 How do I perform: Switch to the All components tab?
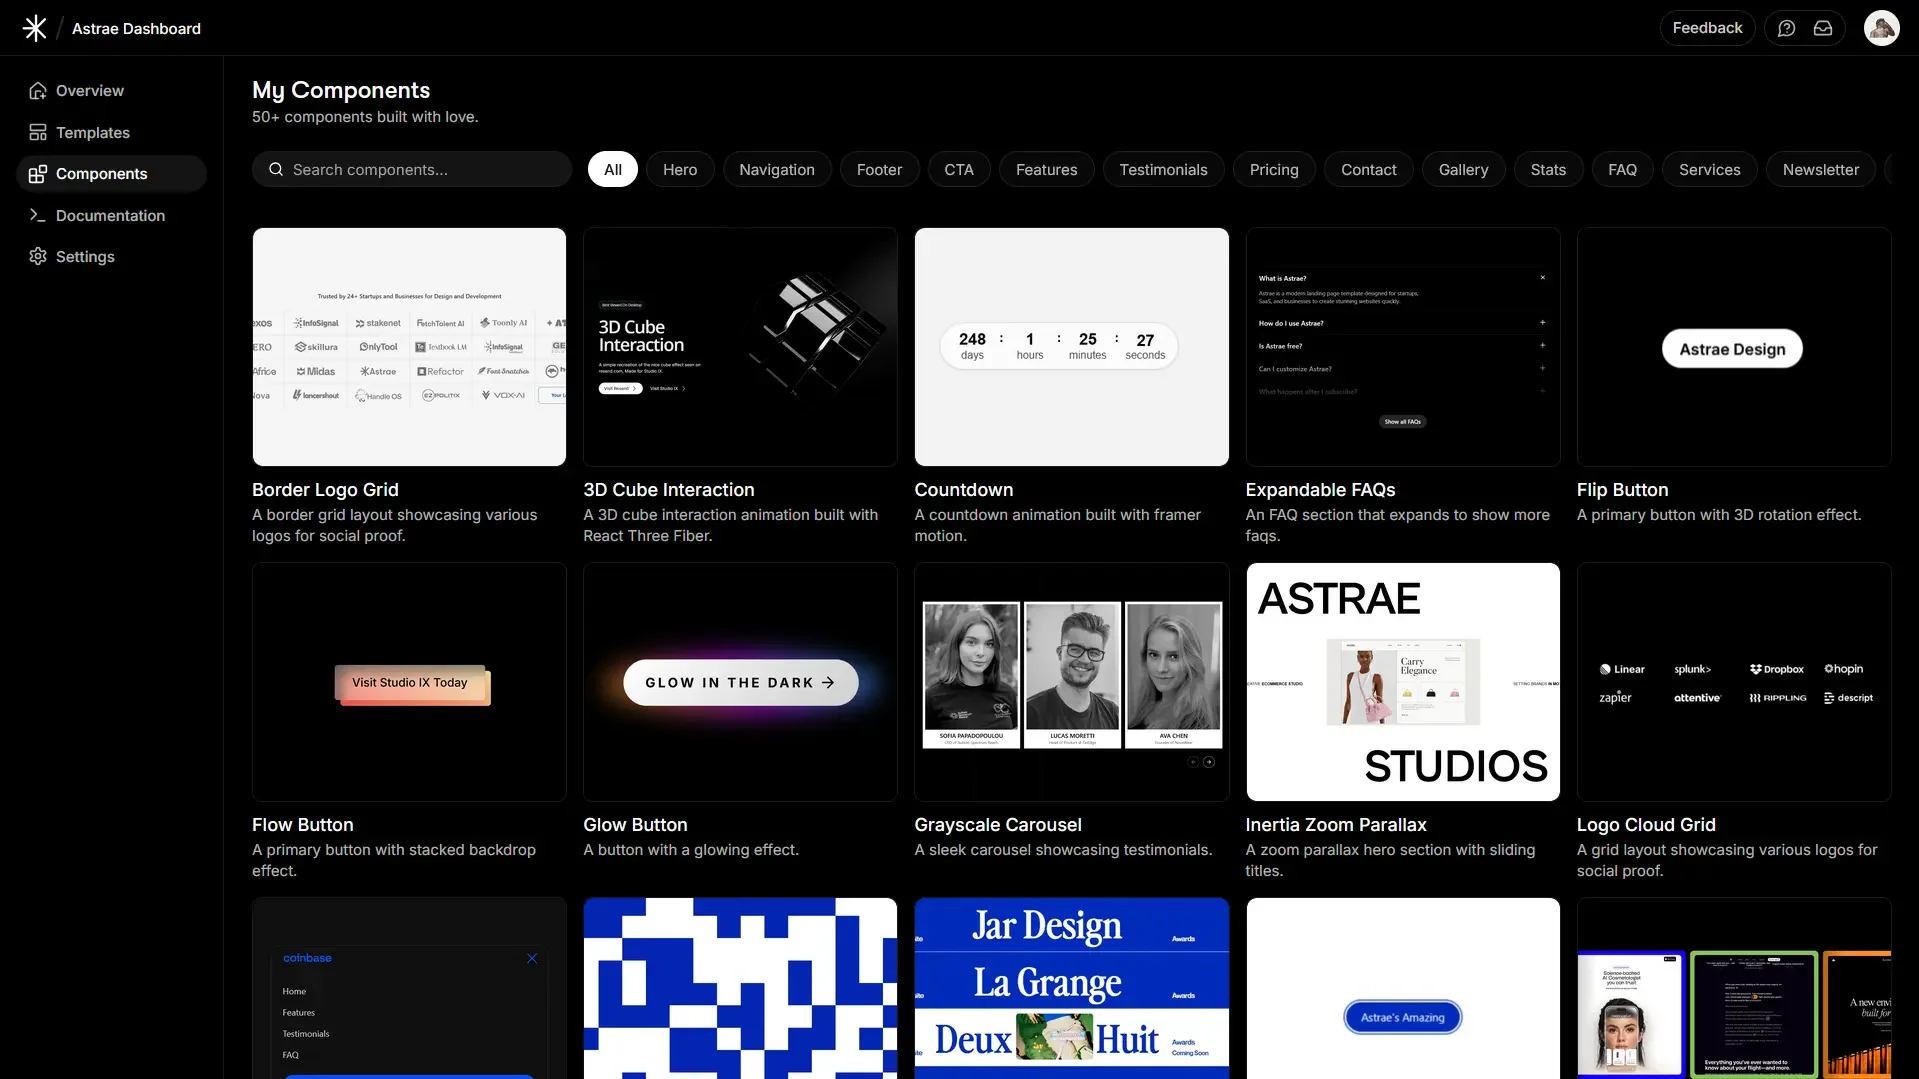(612, 169)
